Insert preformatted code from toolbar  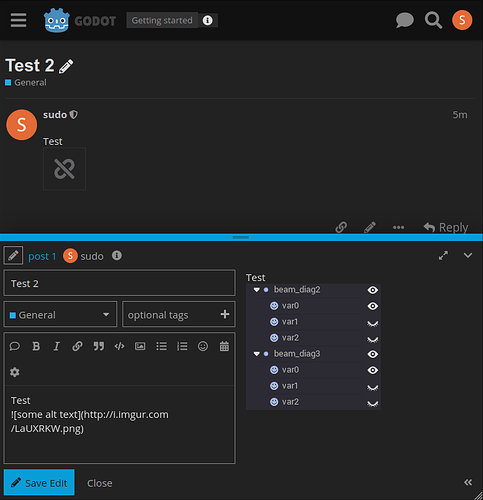[119, 346]
